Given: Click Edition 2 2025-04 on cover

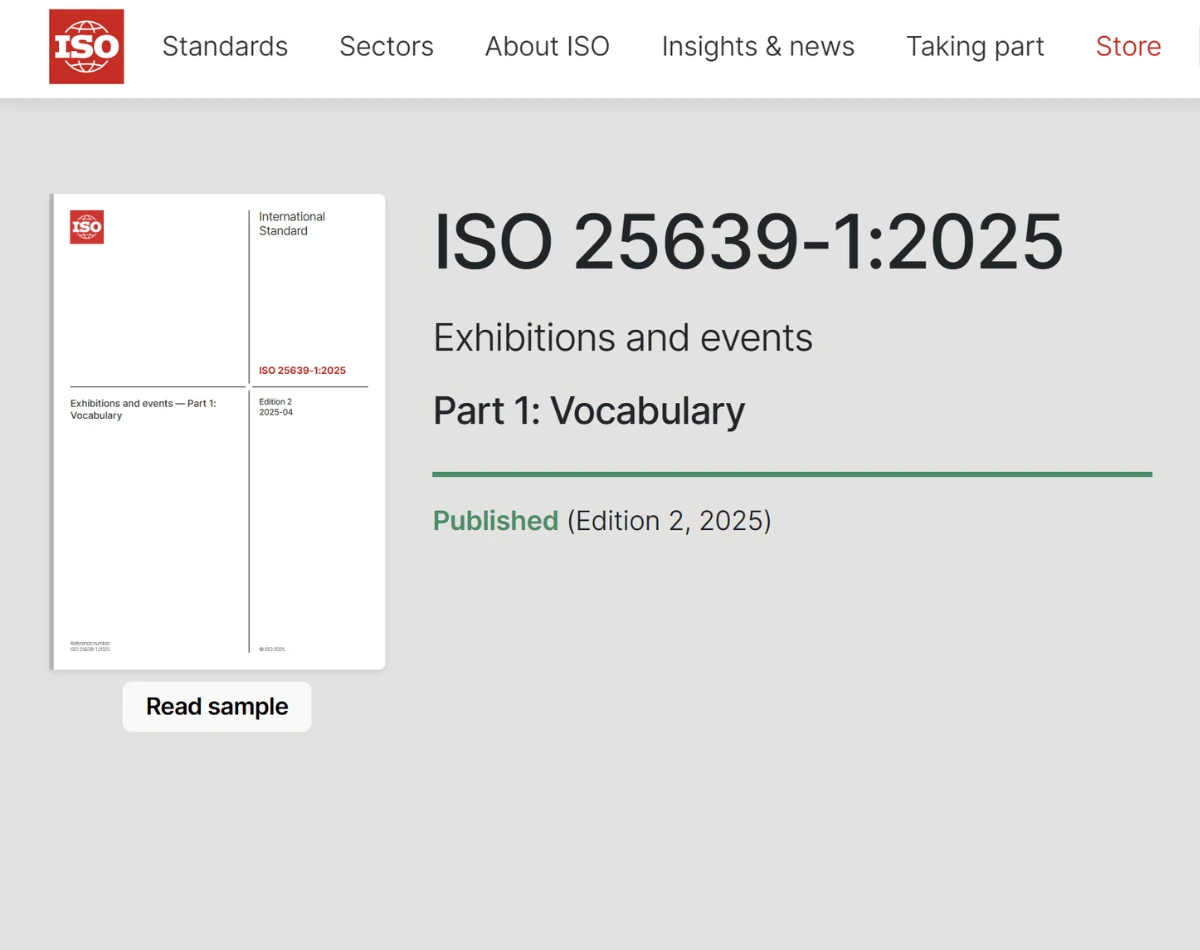Looking at the screenshot, I should [276, 407].
